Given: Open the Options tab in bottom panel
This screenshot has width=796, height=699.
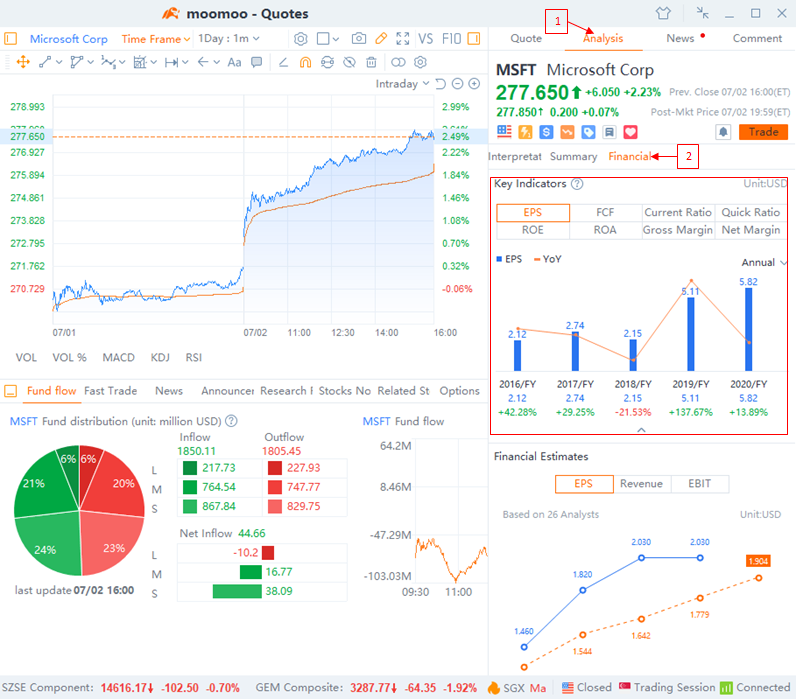Looking at the screenshot, I should point(459,391).
